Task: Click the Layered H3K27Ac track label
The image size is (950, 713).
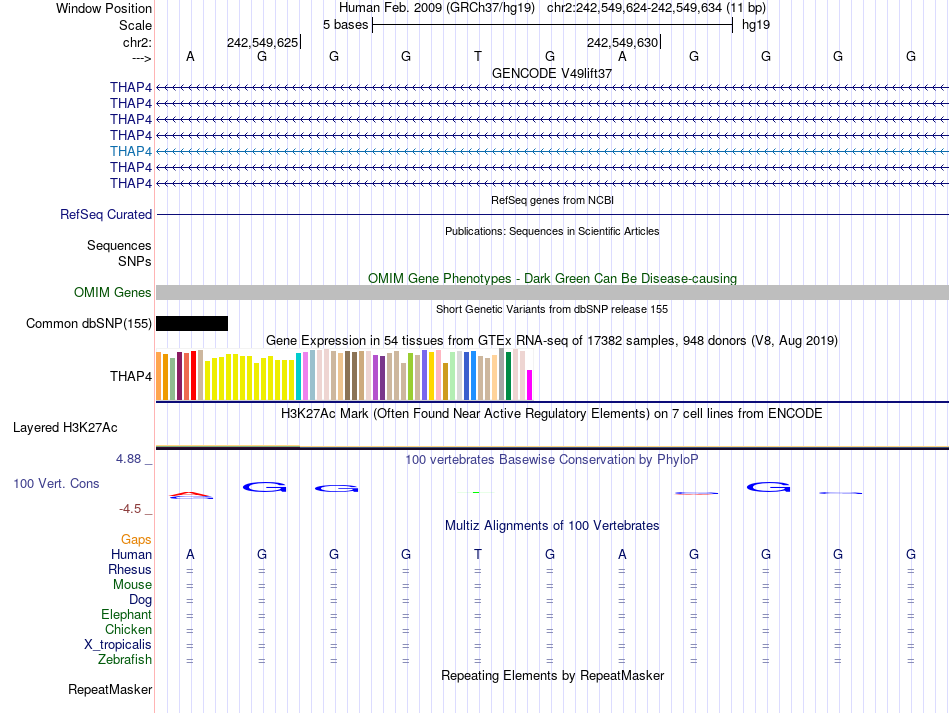Action: (x=65, y=428)
